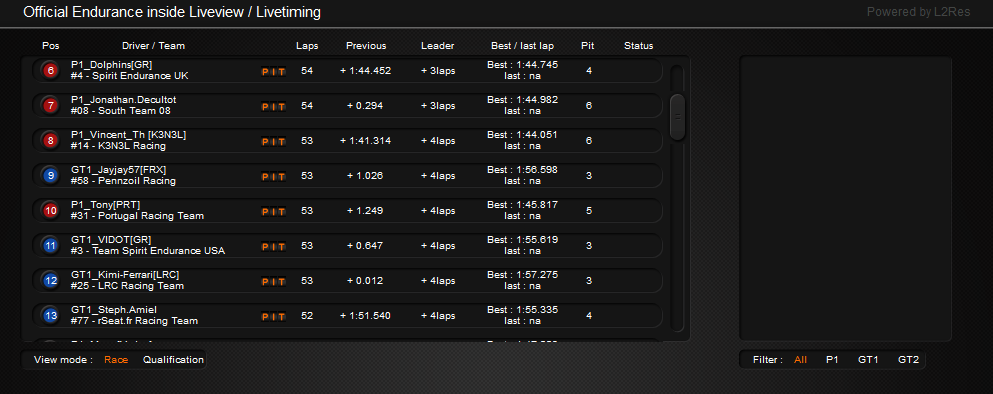The height and width of the screenshot is (394, 993).
Task: Select Race view mode
Action: 116,360
